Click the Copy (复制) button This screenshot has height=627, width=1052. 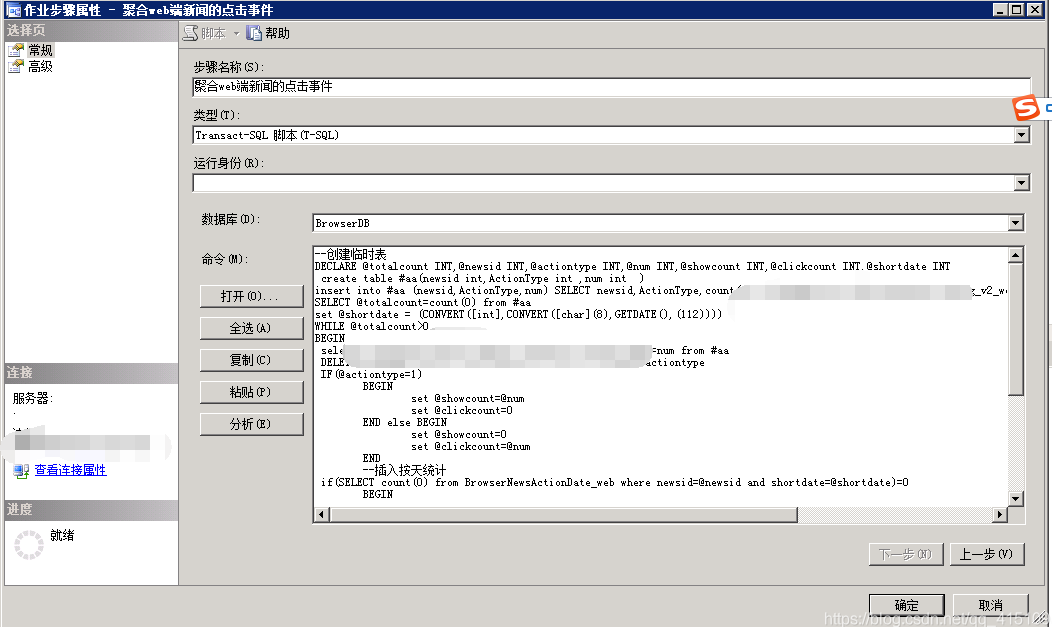coord(252,360)
